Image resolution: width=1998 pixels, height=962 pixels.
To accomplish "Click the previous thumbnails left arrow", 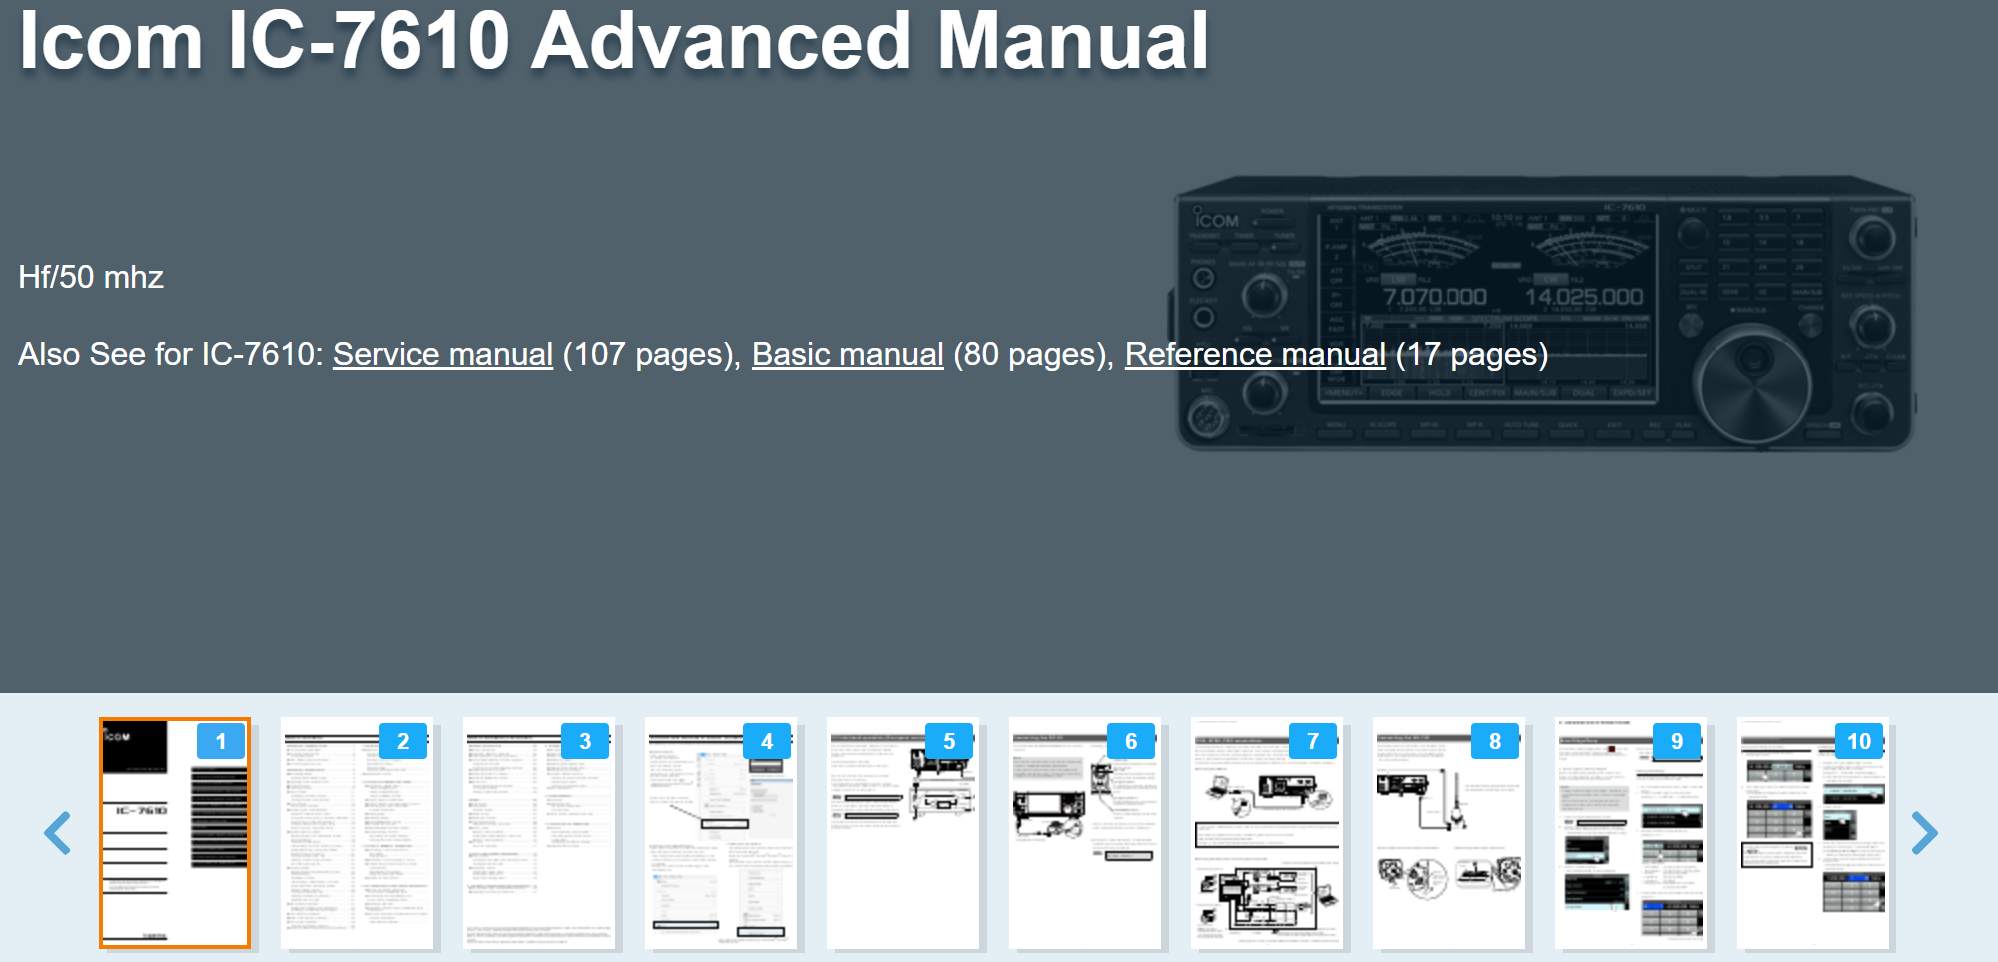I will (x=58, y=832).
